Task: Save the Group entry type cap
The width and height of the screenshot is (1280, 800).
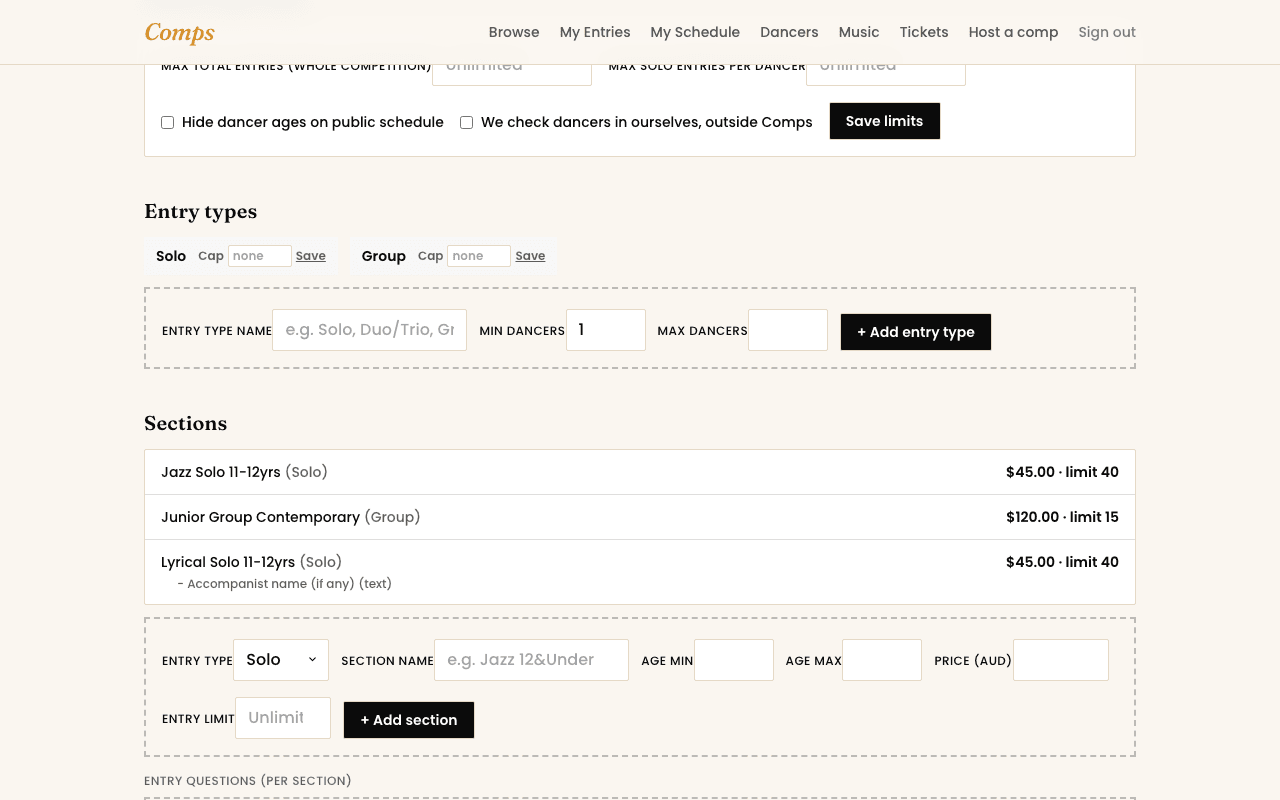Action: [x=530, y=256]
